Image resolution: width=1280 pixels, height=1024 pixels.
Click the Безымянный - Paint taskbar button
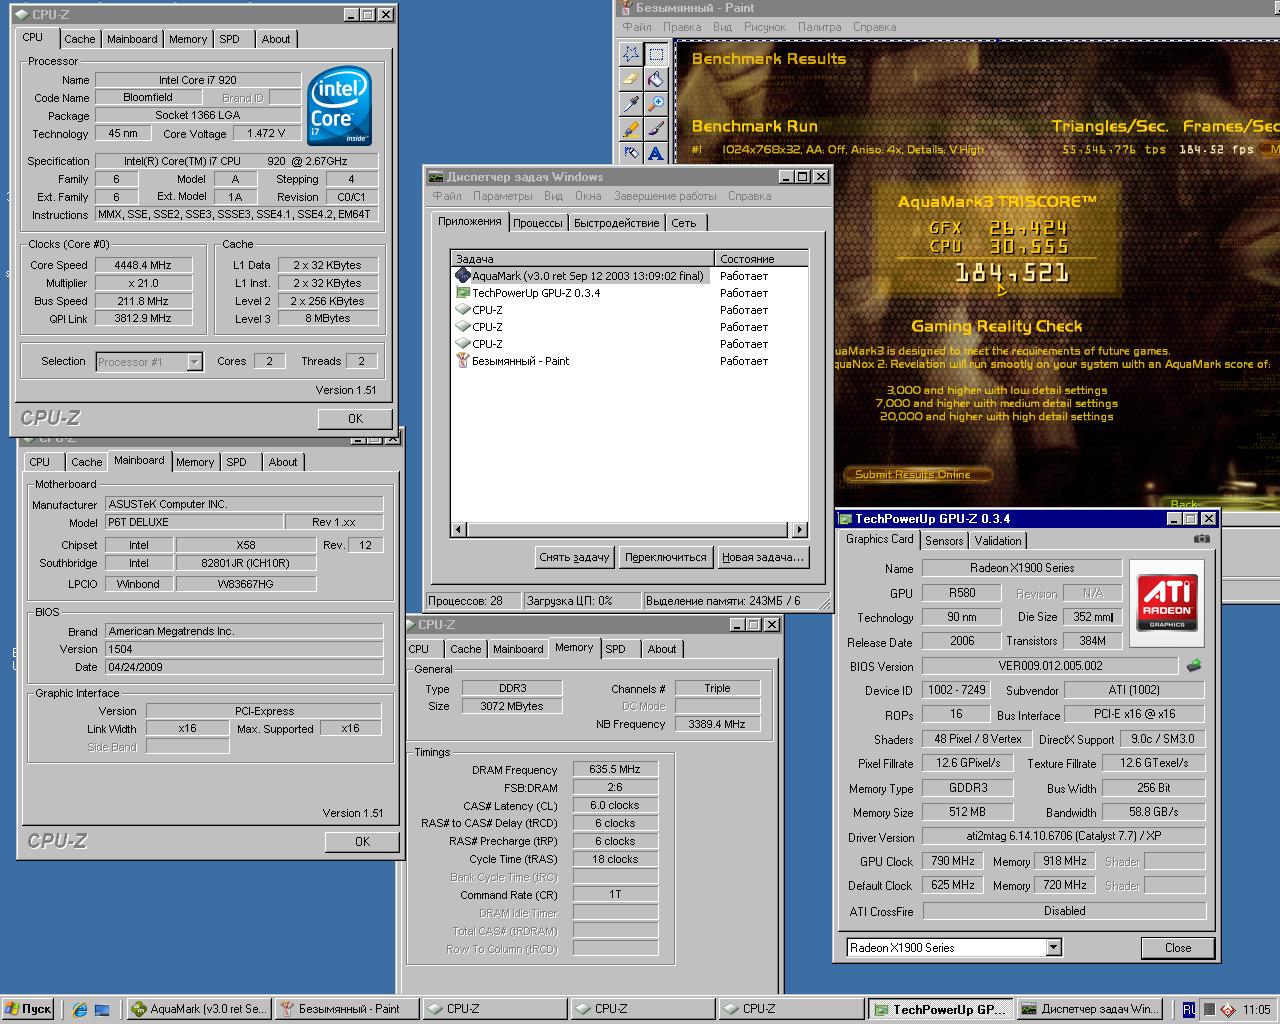(x=346, y=1009)
